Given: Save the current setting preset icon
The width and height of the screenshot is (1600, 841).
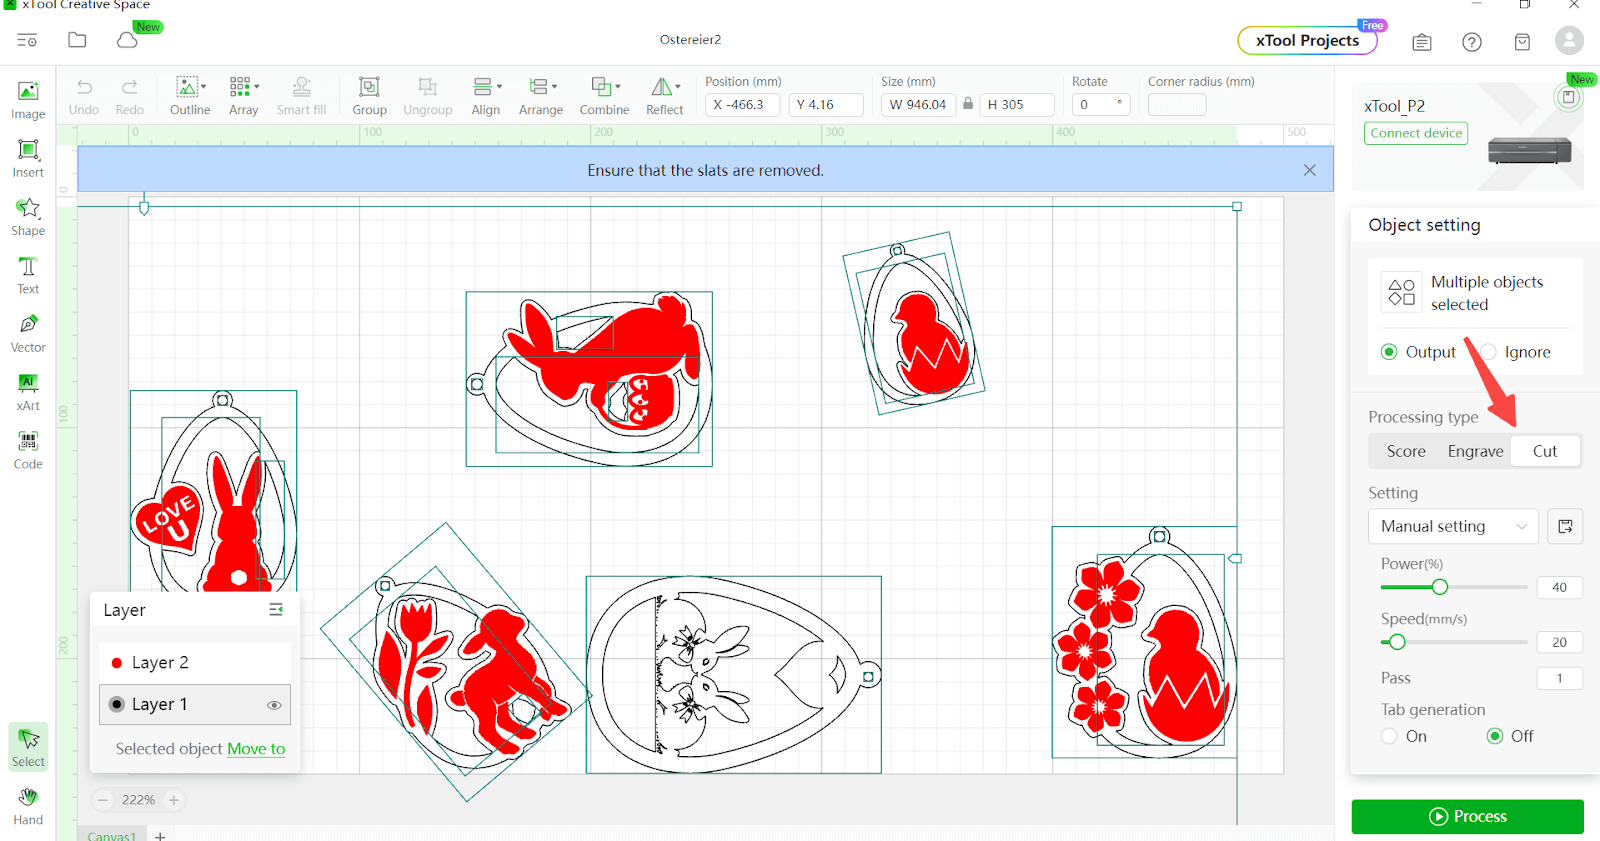Looking at the screenshot, I should (x=1565, y=526).
